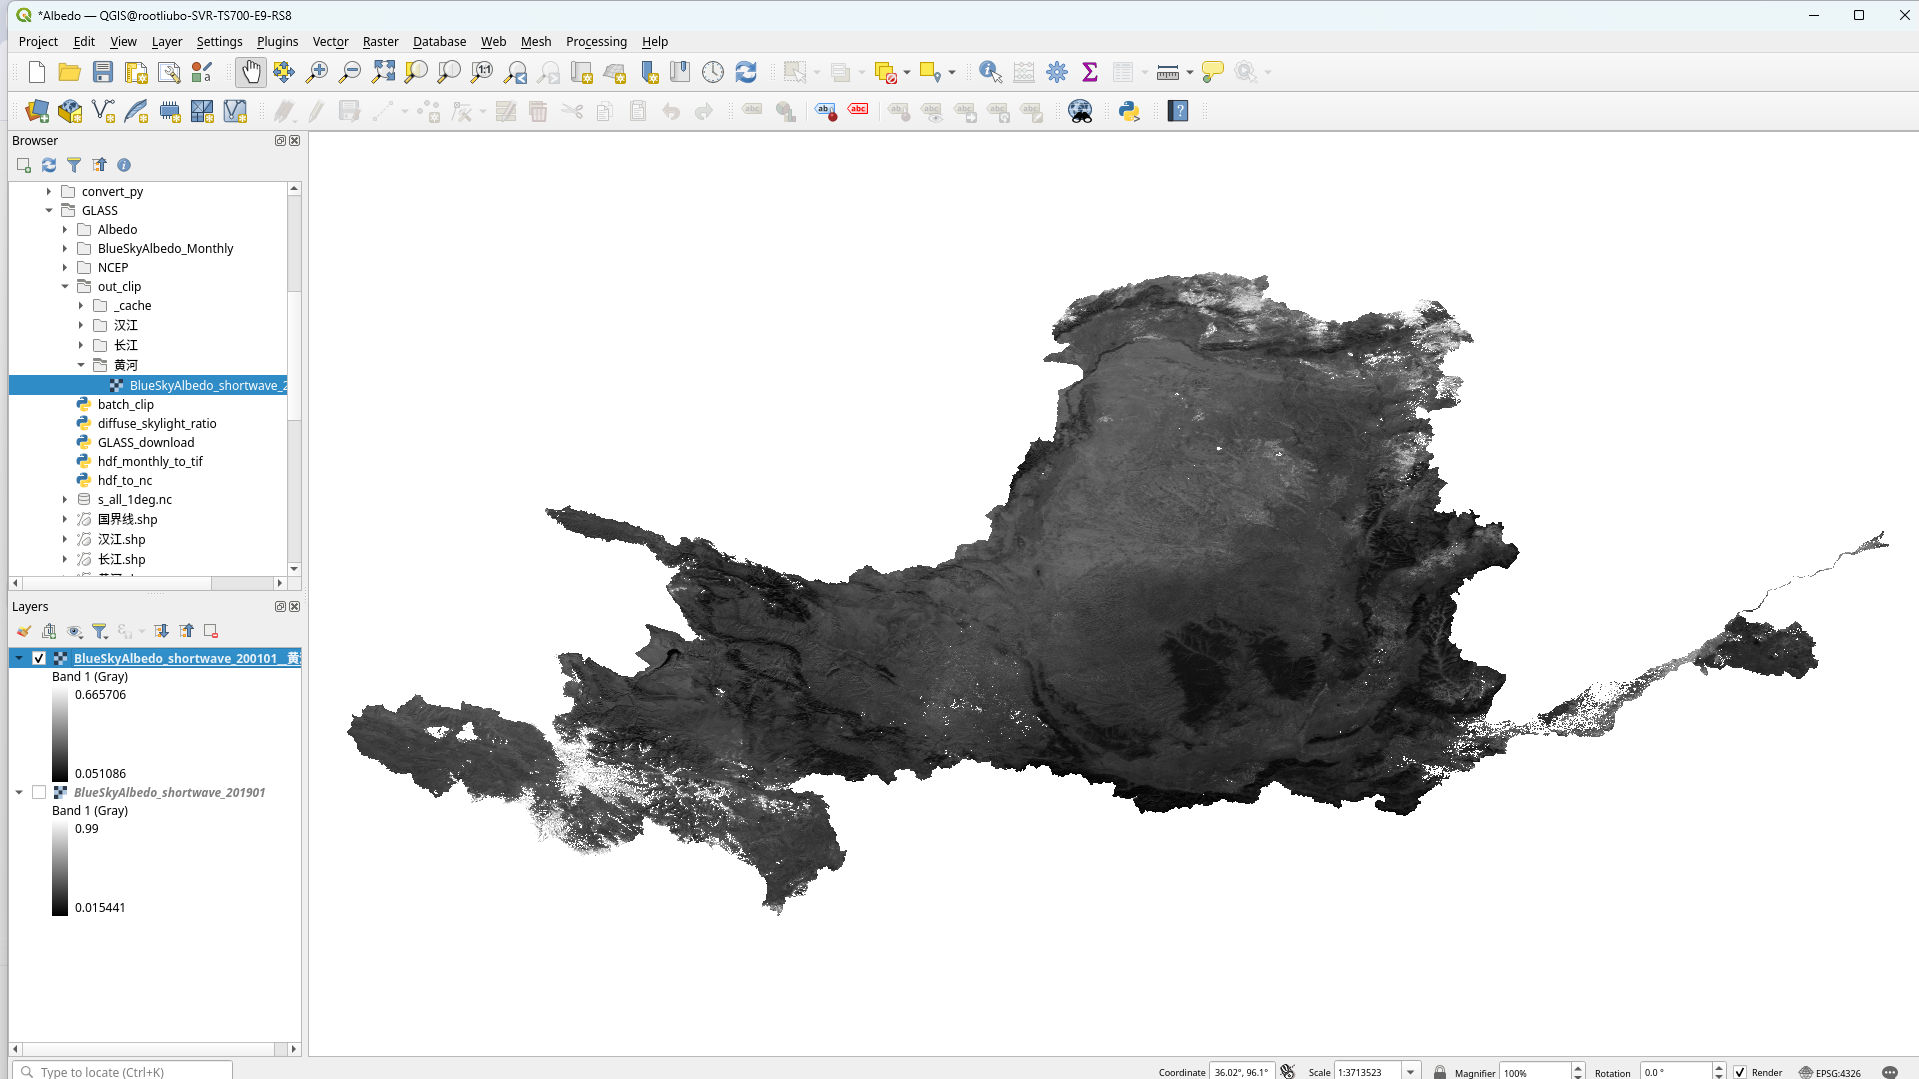Open the Python console icon
The width and height of the screenshot is (1919, 1079).
point(1129,111)
